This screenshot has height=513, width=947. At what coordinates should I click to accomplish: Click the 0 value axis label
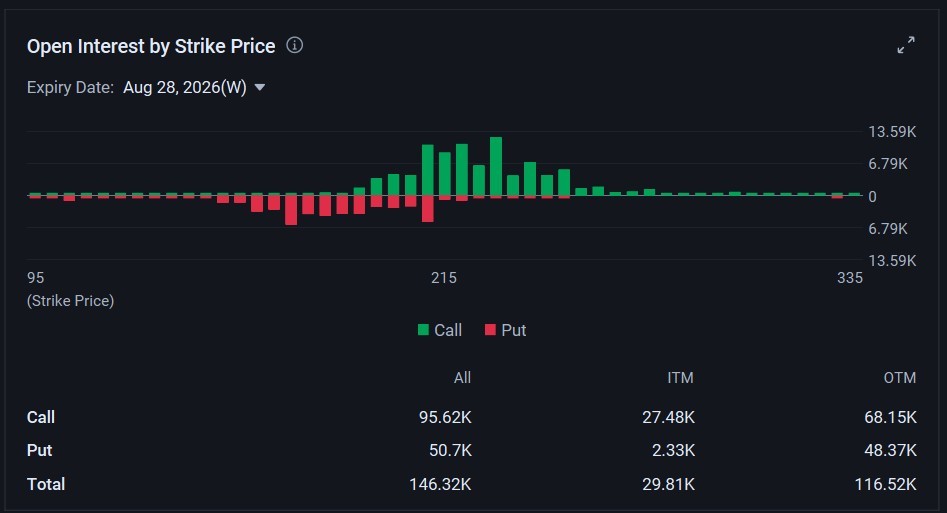[x=872, y=196]
